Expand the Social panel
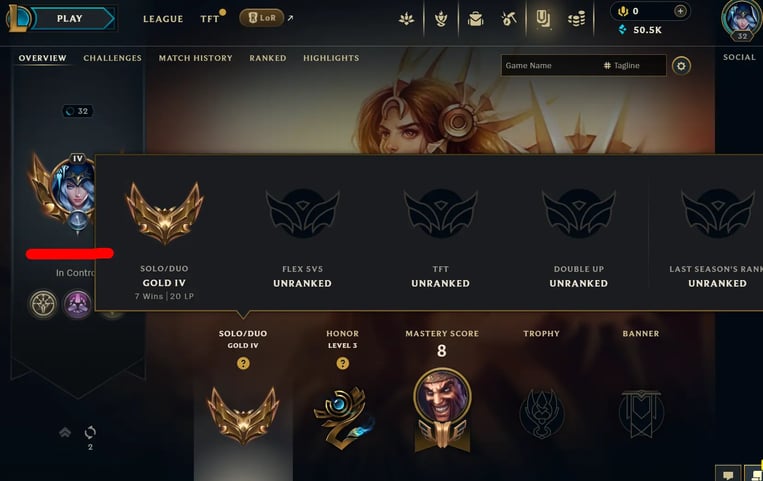The height and width of the screenshot is (481, 763). tap(739, 57)
